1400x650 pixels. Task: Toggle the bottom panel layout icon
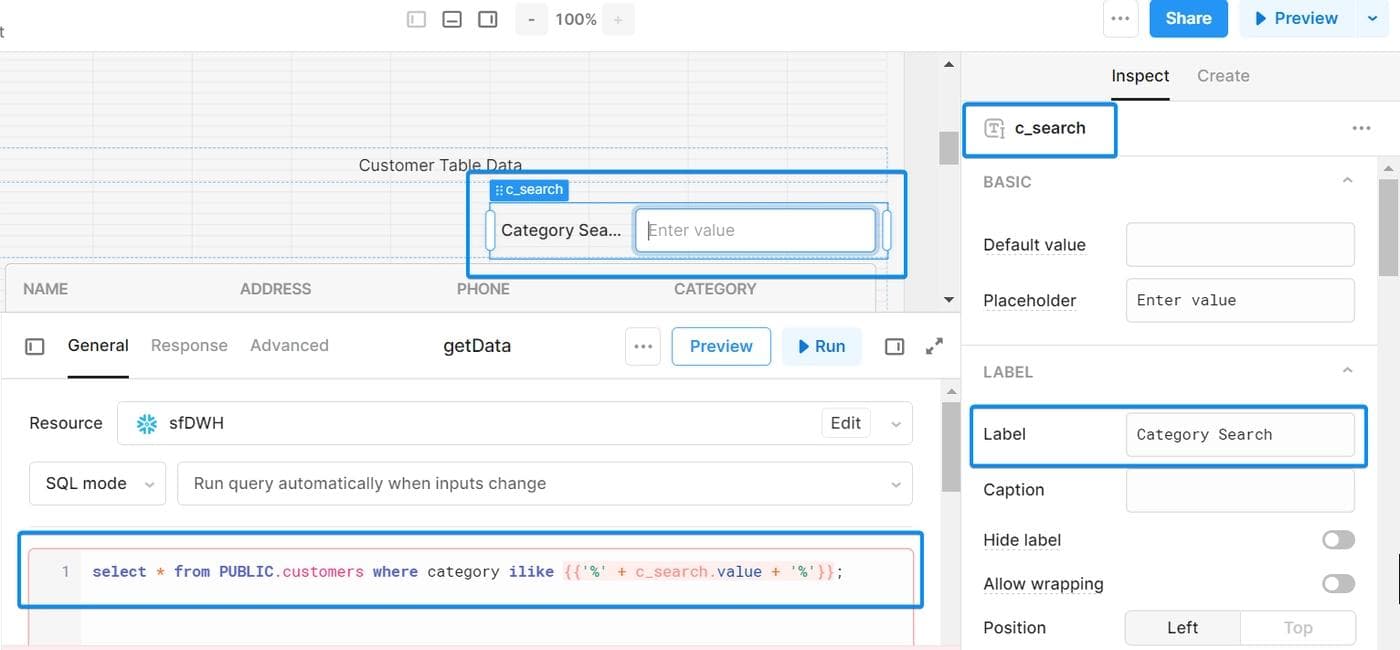click(x=452, y=19)
